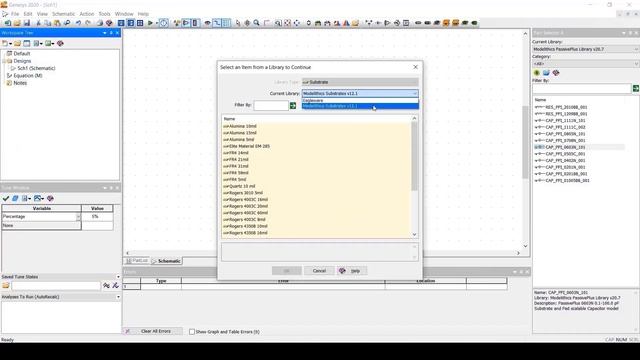The width and height of the screenshot is (640, 360).
Task: Open the Current Library dropdown in the dialog
Action: (360, 93)
